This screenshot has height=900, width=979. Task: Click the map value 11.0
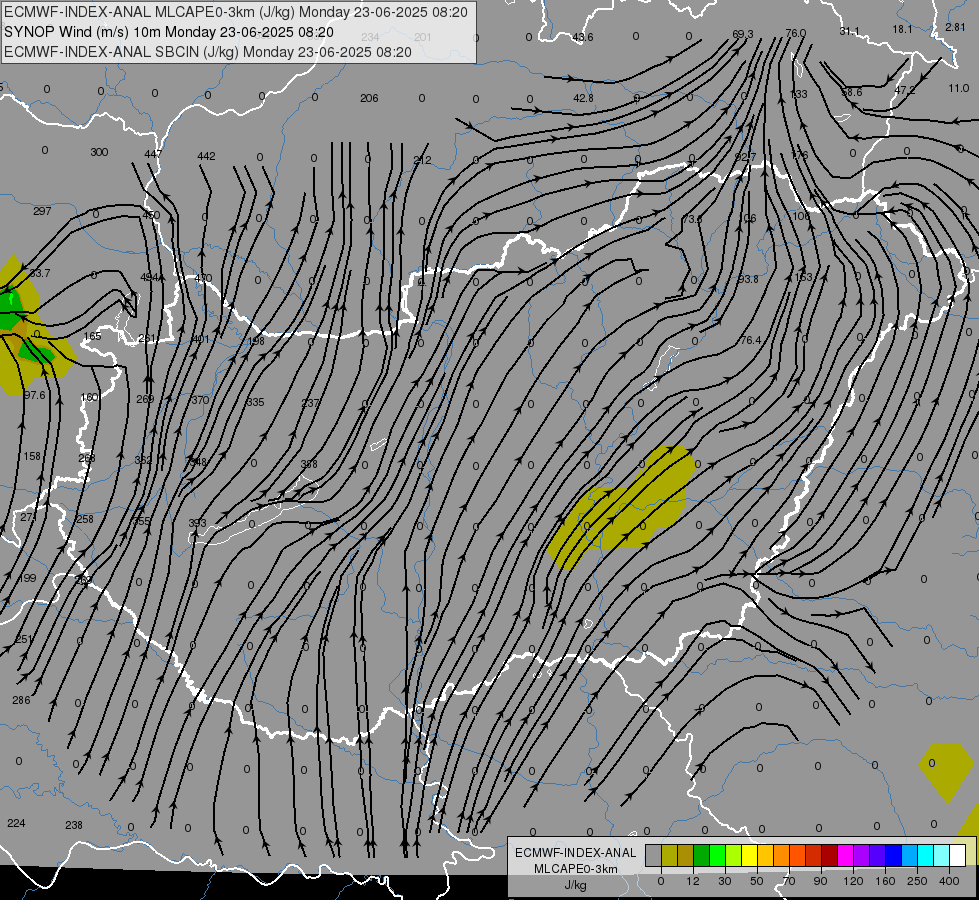(958, 88)
